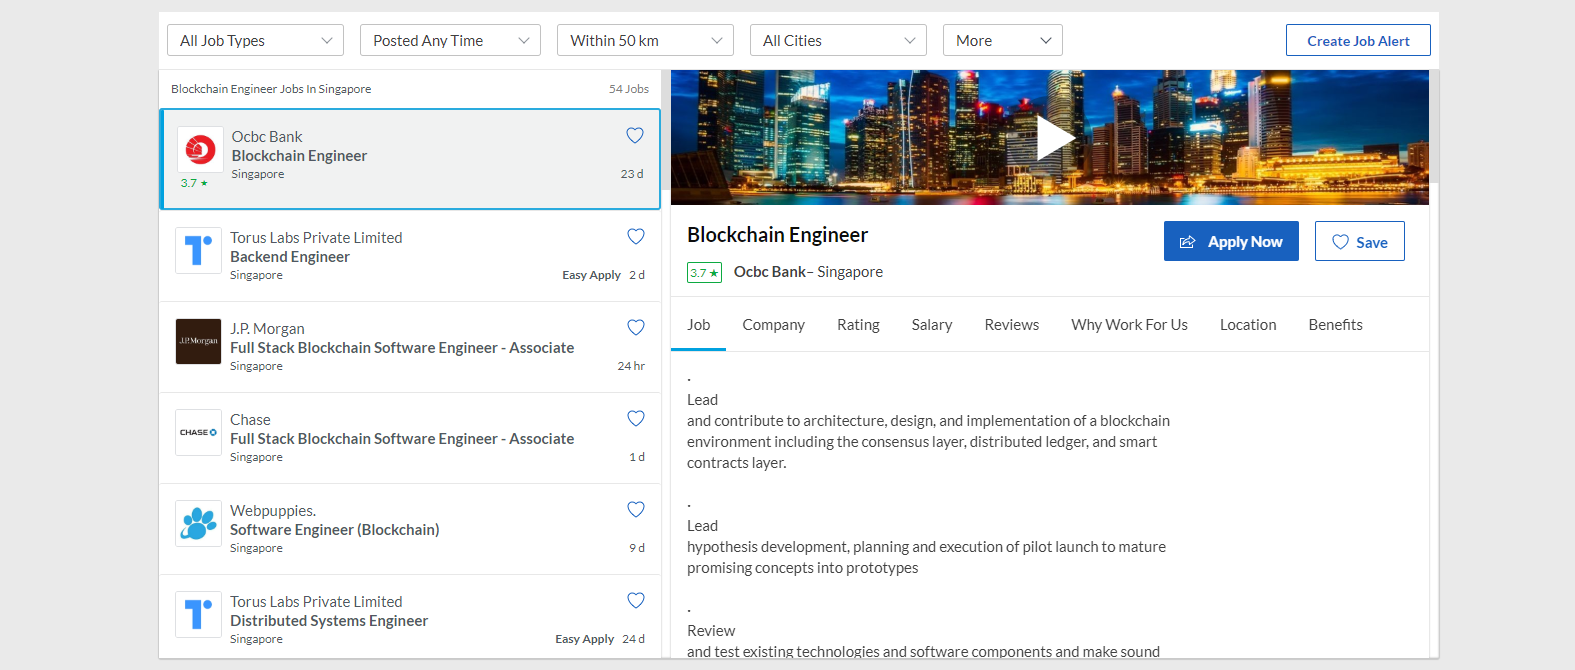Open the Backend Engineer job title
This screenshot has width=1575, height=670.
pyautogui.click(x=290, y=256)
